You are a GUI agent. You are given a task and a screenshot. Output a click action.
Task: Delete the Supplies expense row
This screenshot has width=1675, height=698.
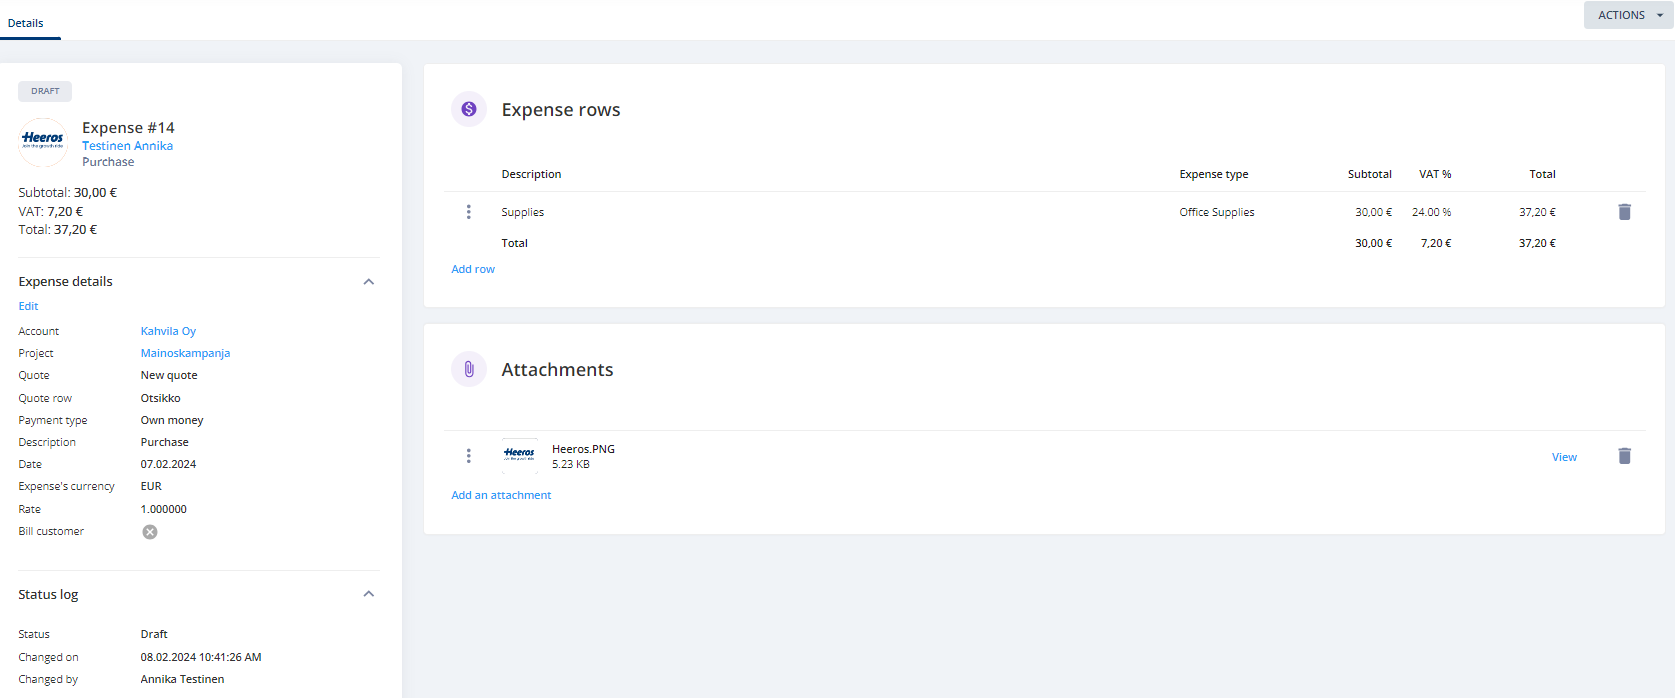tap(1624, 212)
